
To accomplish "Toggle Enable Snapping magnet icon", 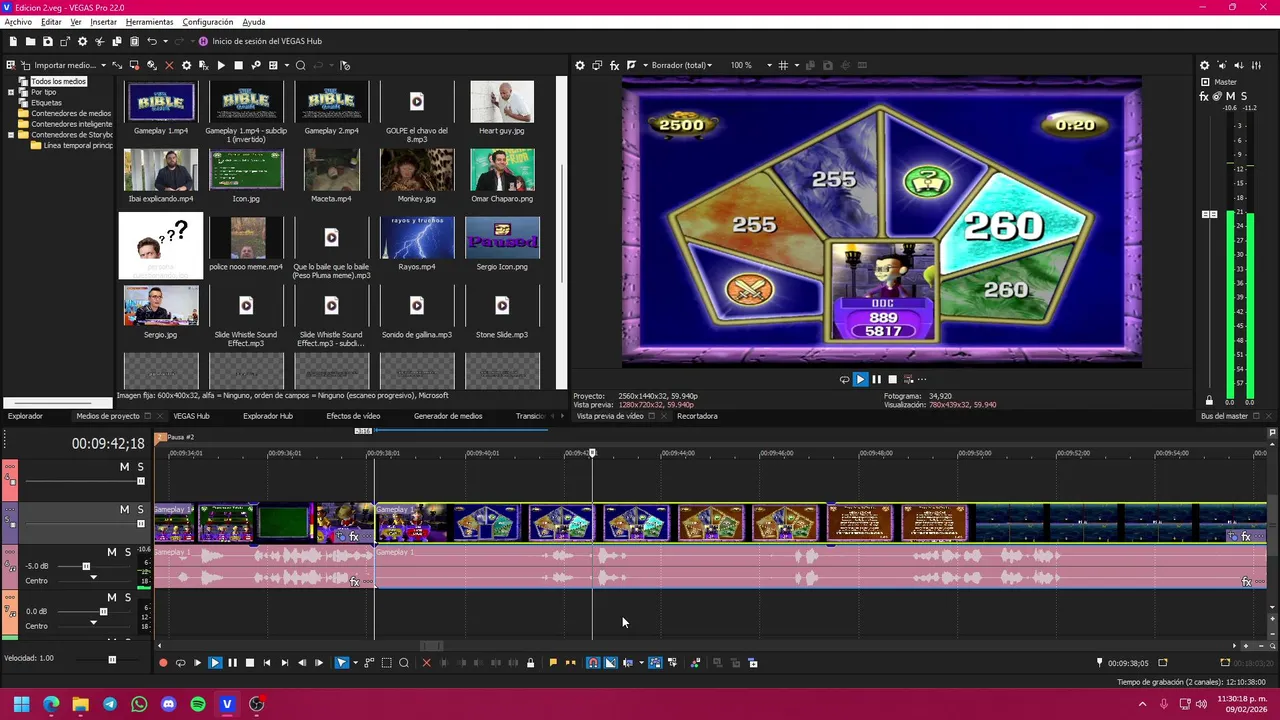I will (x=593, y=662).
